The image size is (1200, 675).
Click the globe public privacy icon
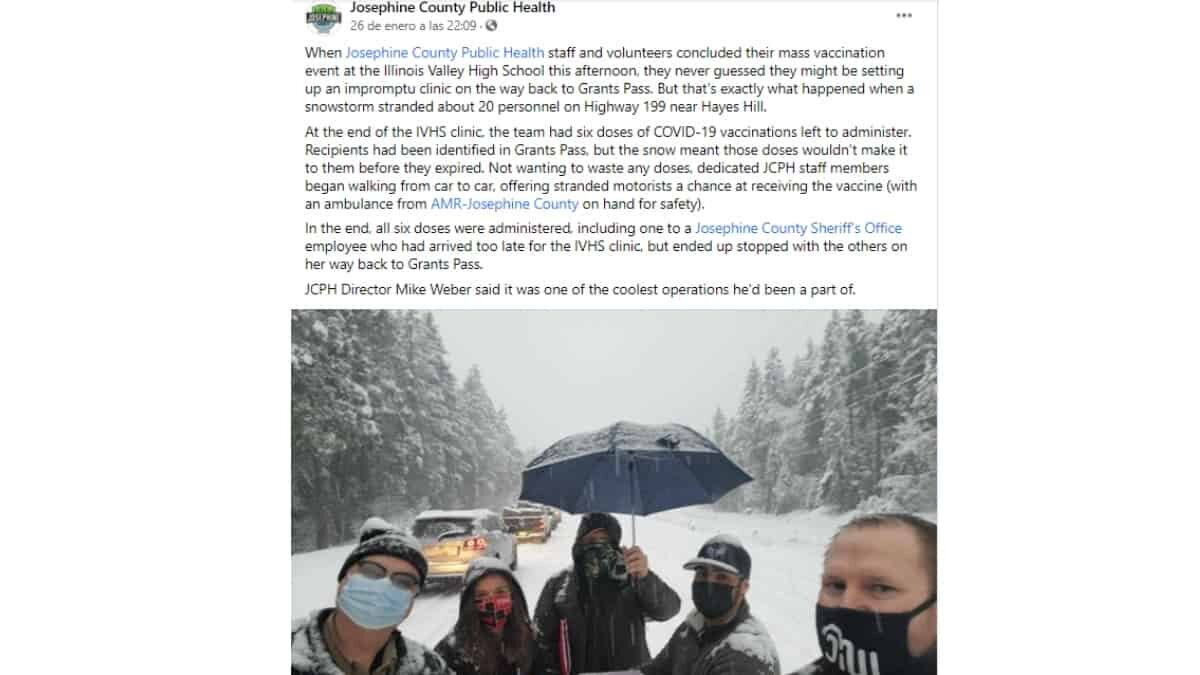(491, 26)
